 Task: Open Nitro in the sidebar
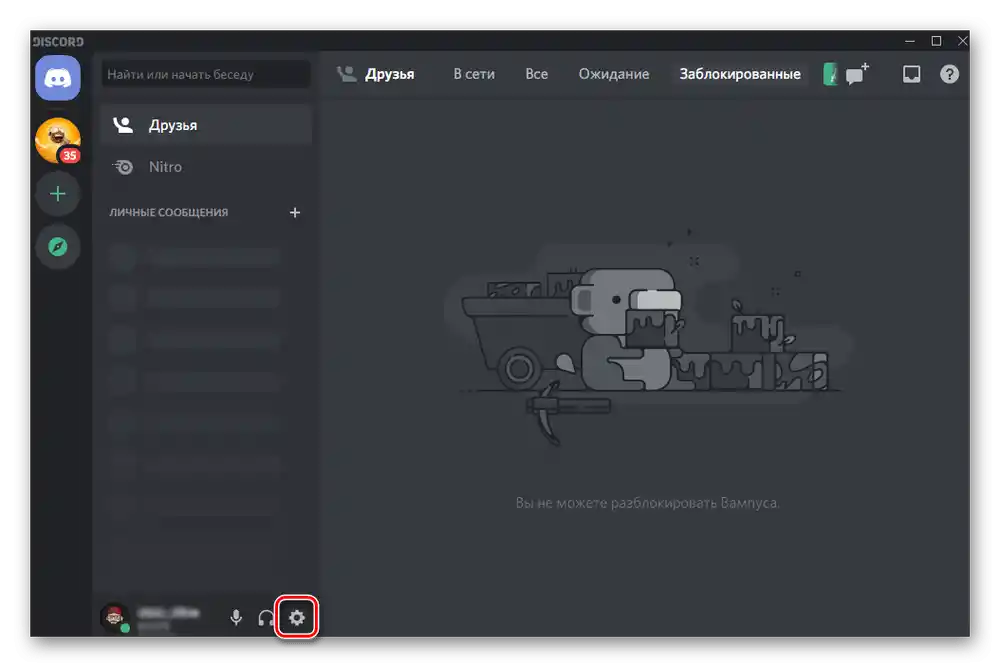(x=206, y=166)
